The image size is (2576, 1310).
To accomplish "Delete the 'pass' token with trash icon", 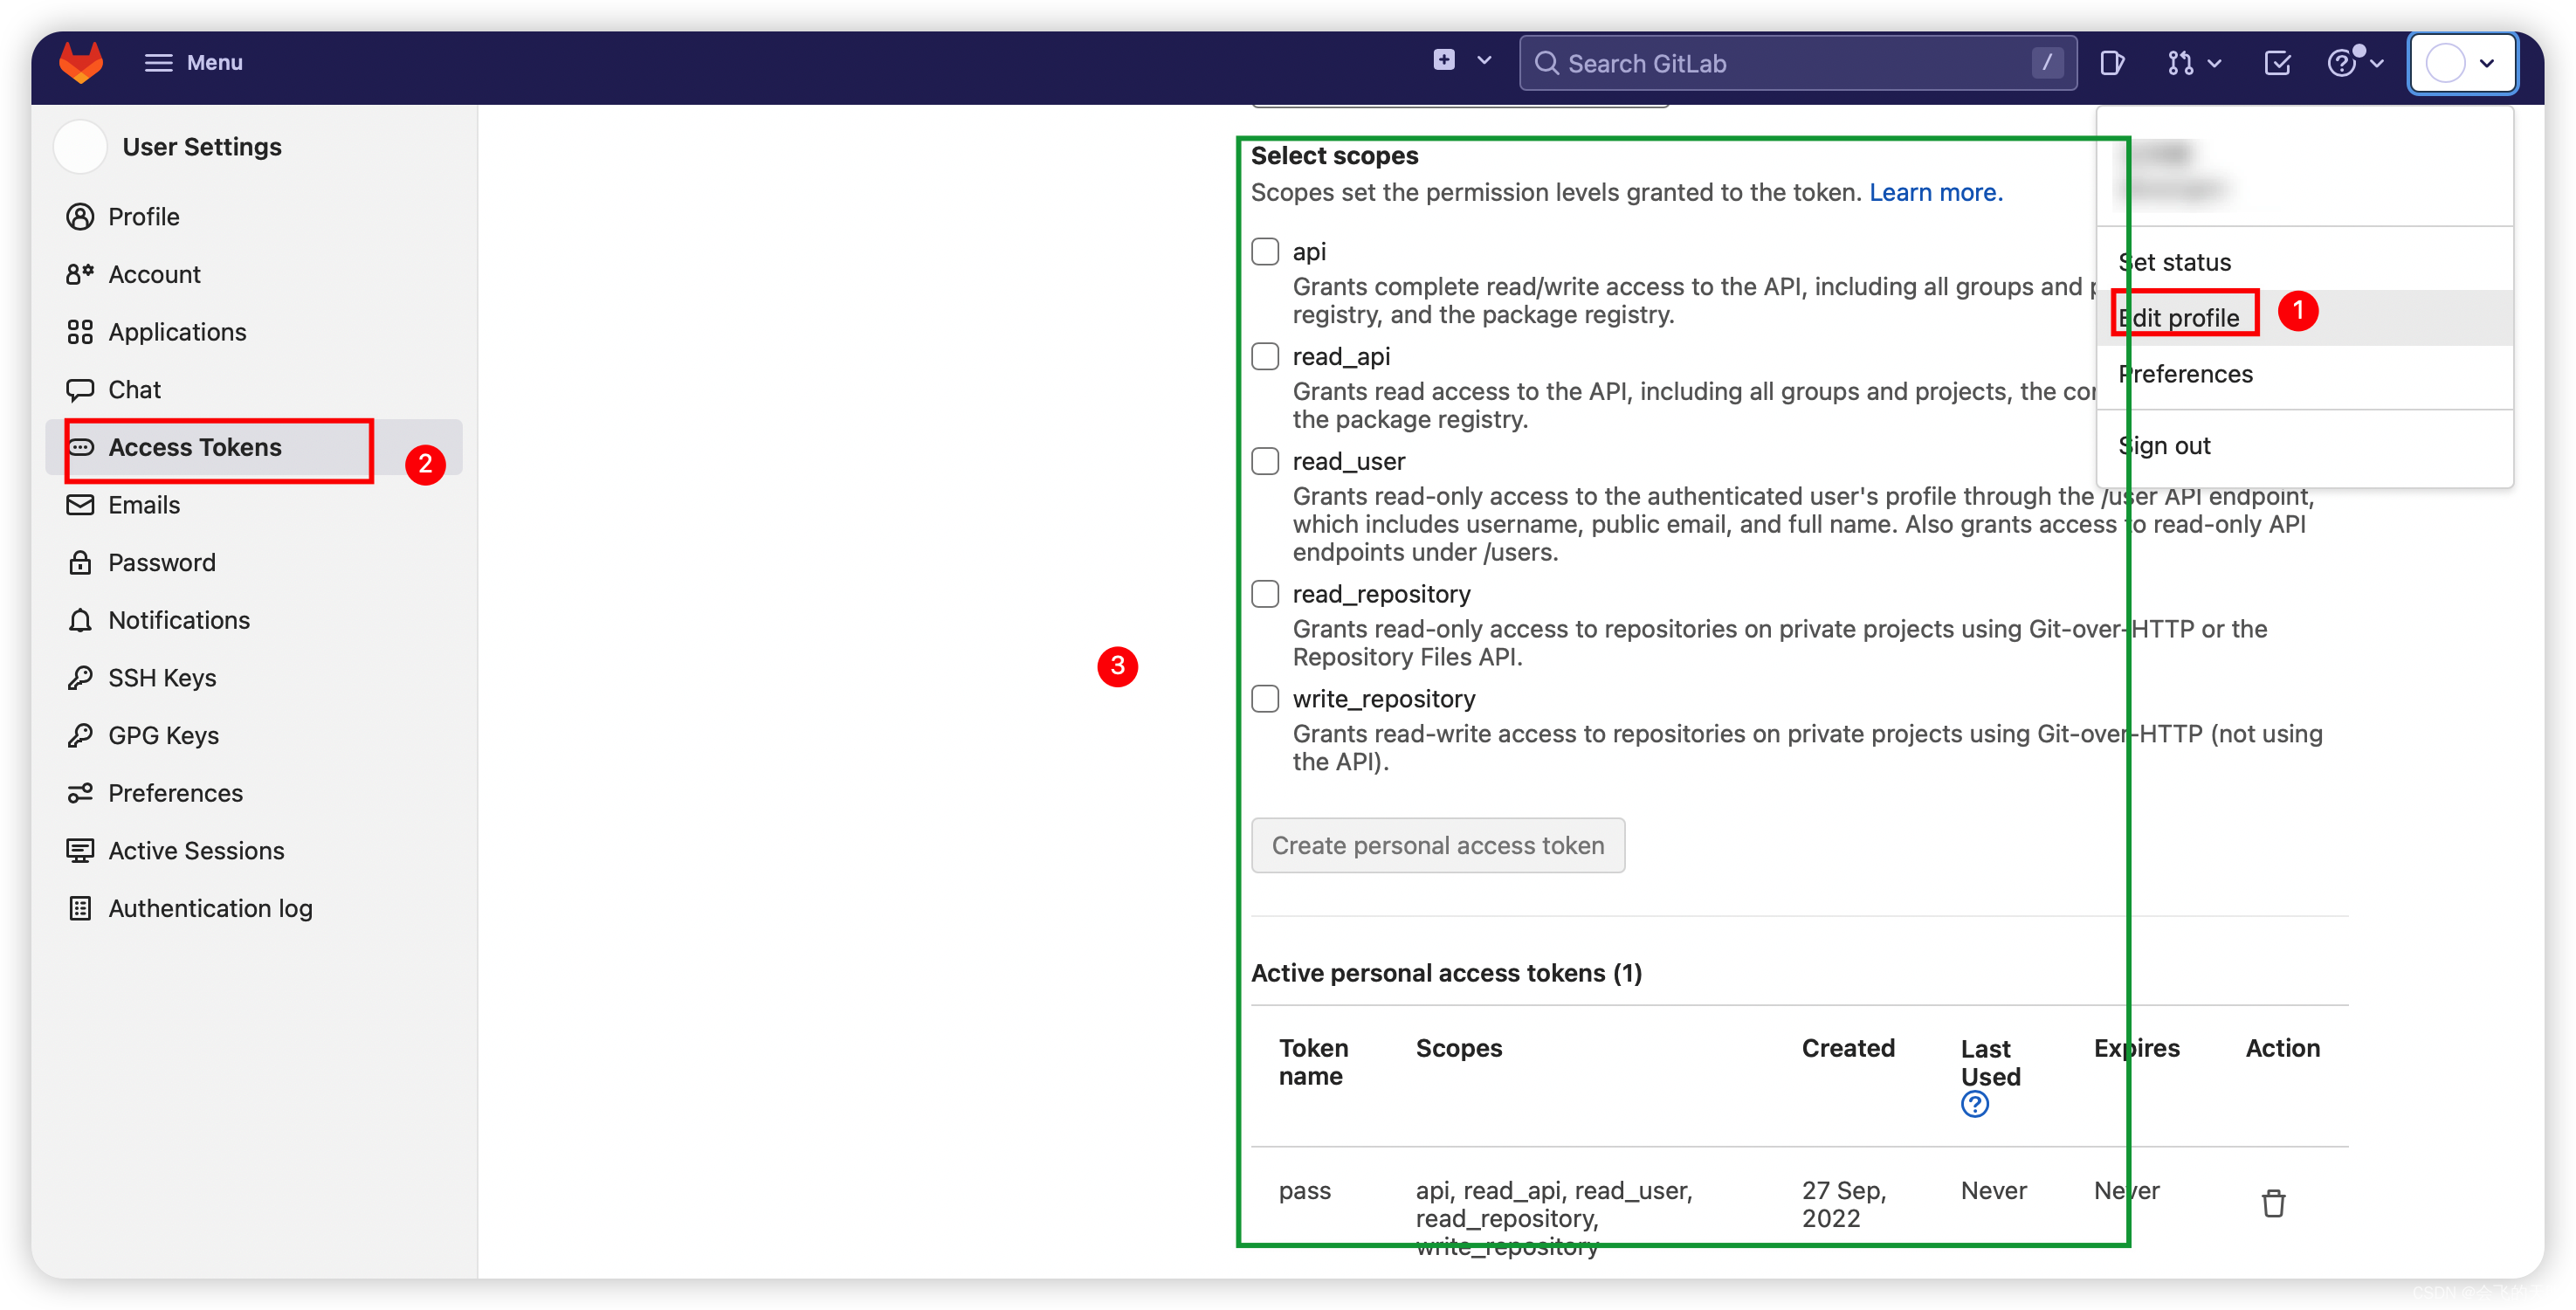I will tap(2273, 1203).
